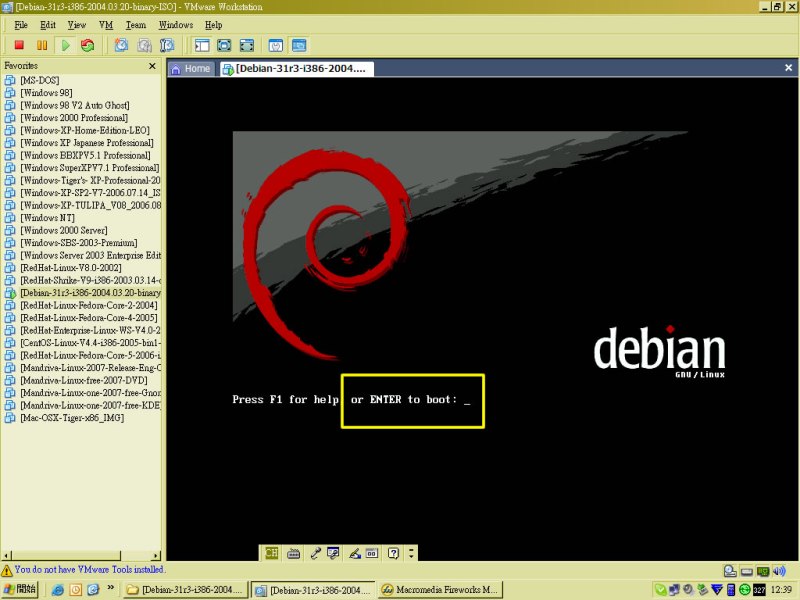
Task: Select [RedHat-Linux-V8.0-2002] entry
Action: [71, 268]
